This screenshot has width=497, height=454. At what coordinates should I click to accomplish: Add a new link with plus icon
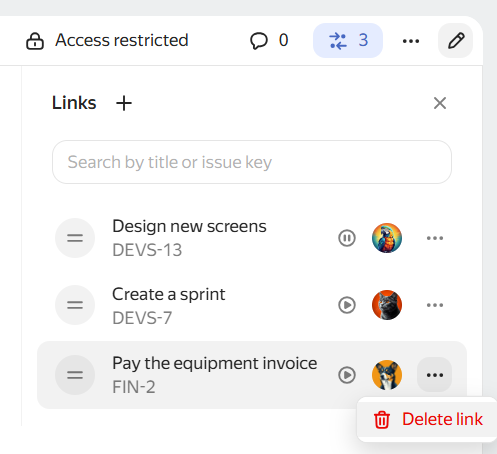pyautogui.click(x=124, y=103)
